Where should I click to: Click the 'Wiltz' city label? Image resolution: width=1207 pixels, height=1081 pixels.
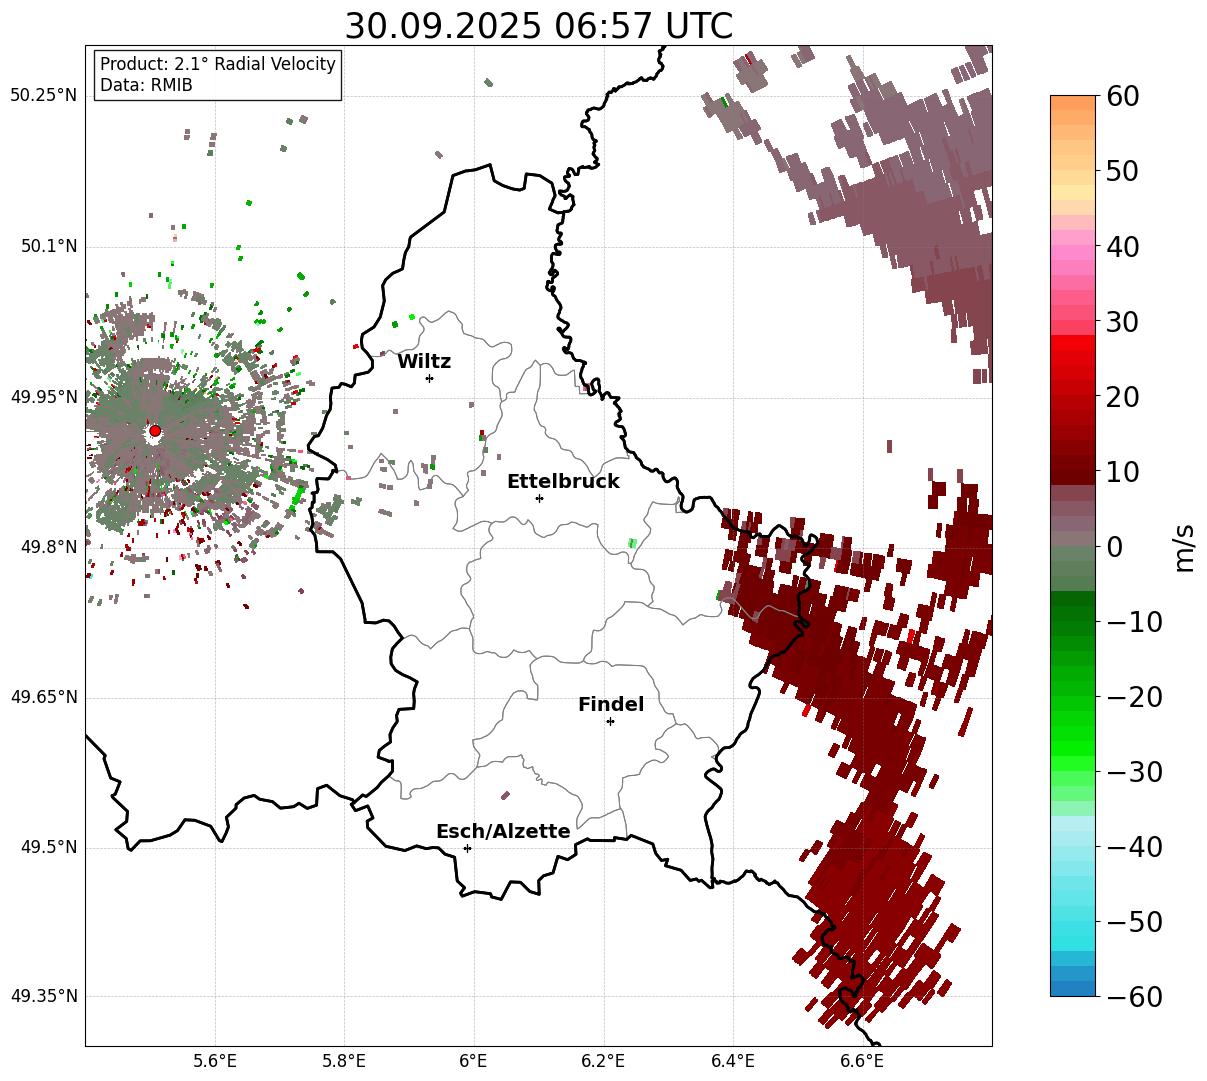[x=424, y=362]
